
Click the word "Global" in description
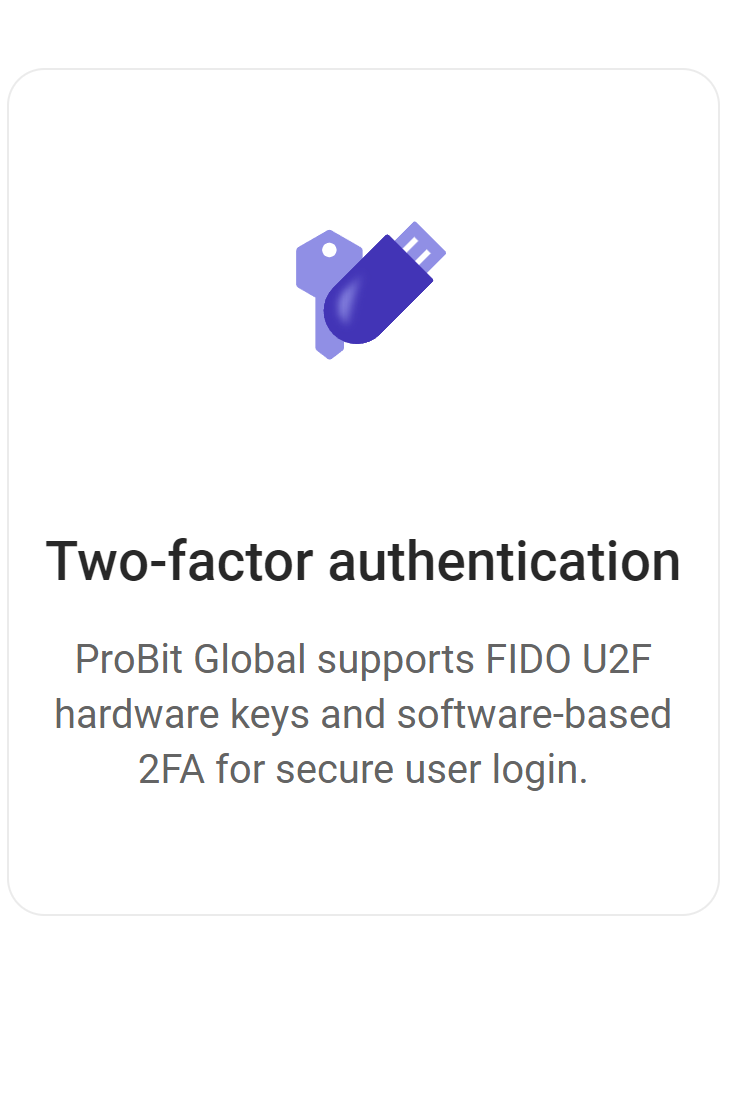(249, 660)
